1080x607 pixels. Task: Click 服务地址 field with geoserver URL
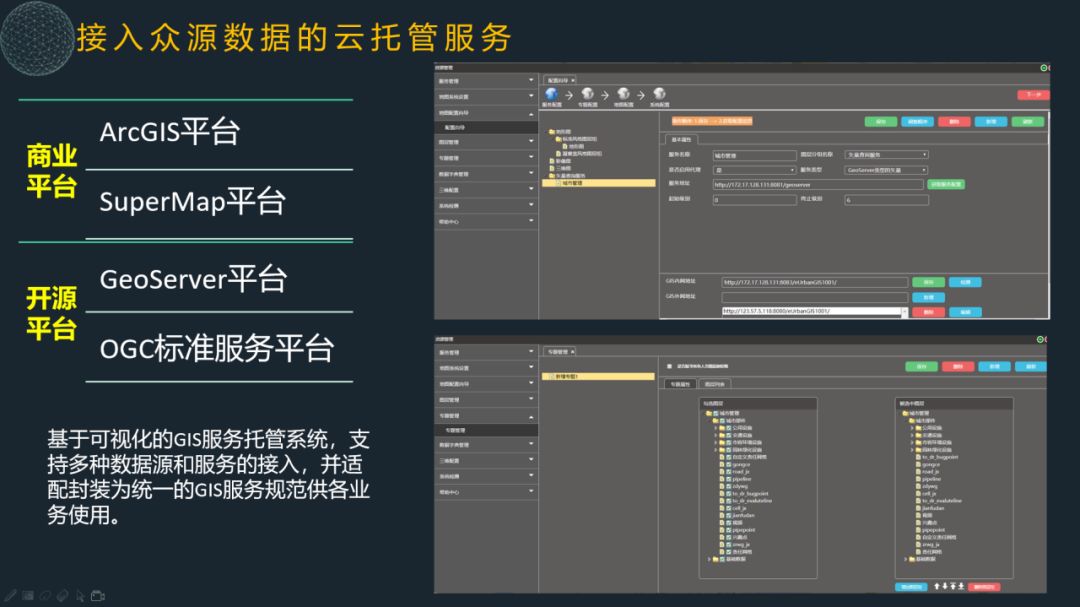818,184
